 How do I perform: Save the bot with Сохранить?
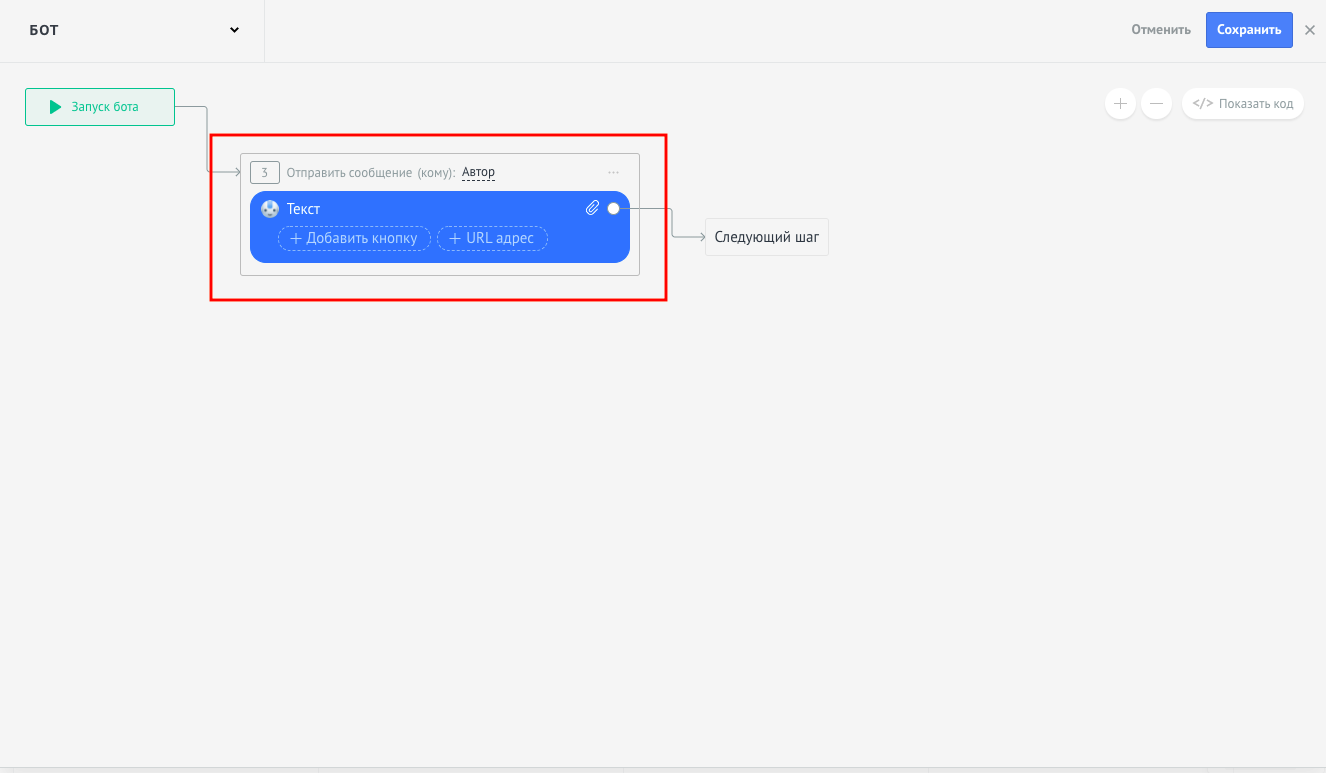1249,30
